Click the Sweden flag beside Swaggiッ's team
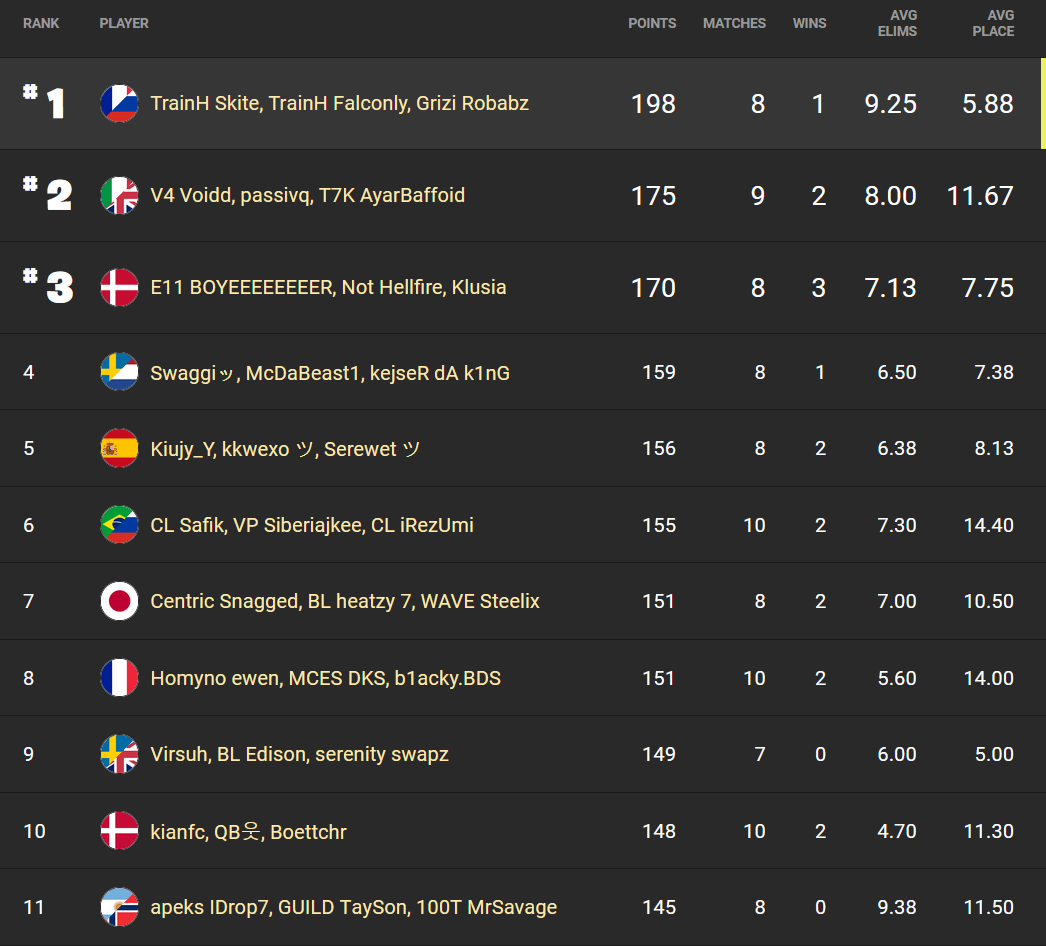The width and height of the screenshot is (1046, 946). pyautogui.click(x=119, y=372)
